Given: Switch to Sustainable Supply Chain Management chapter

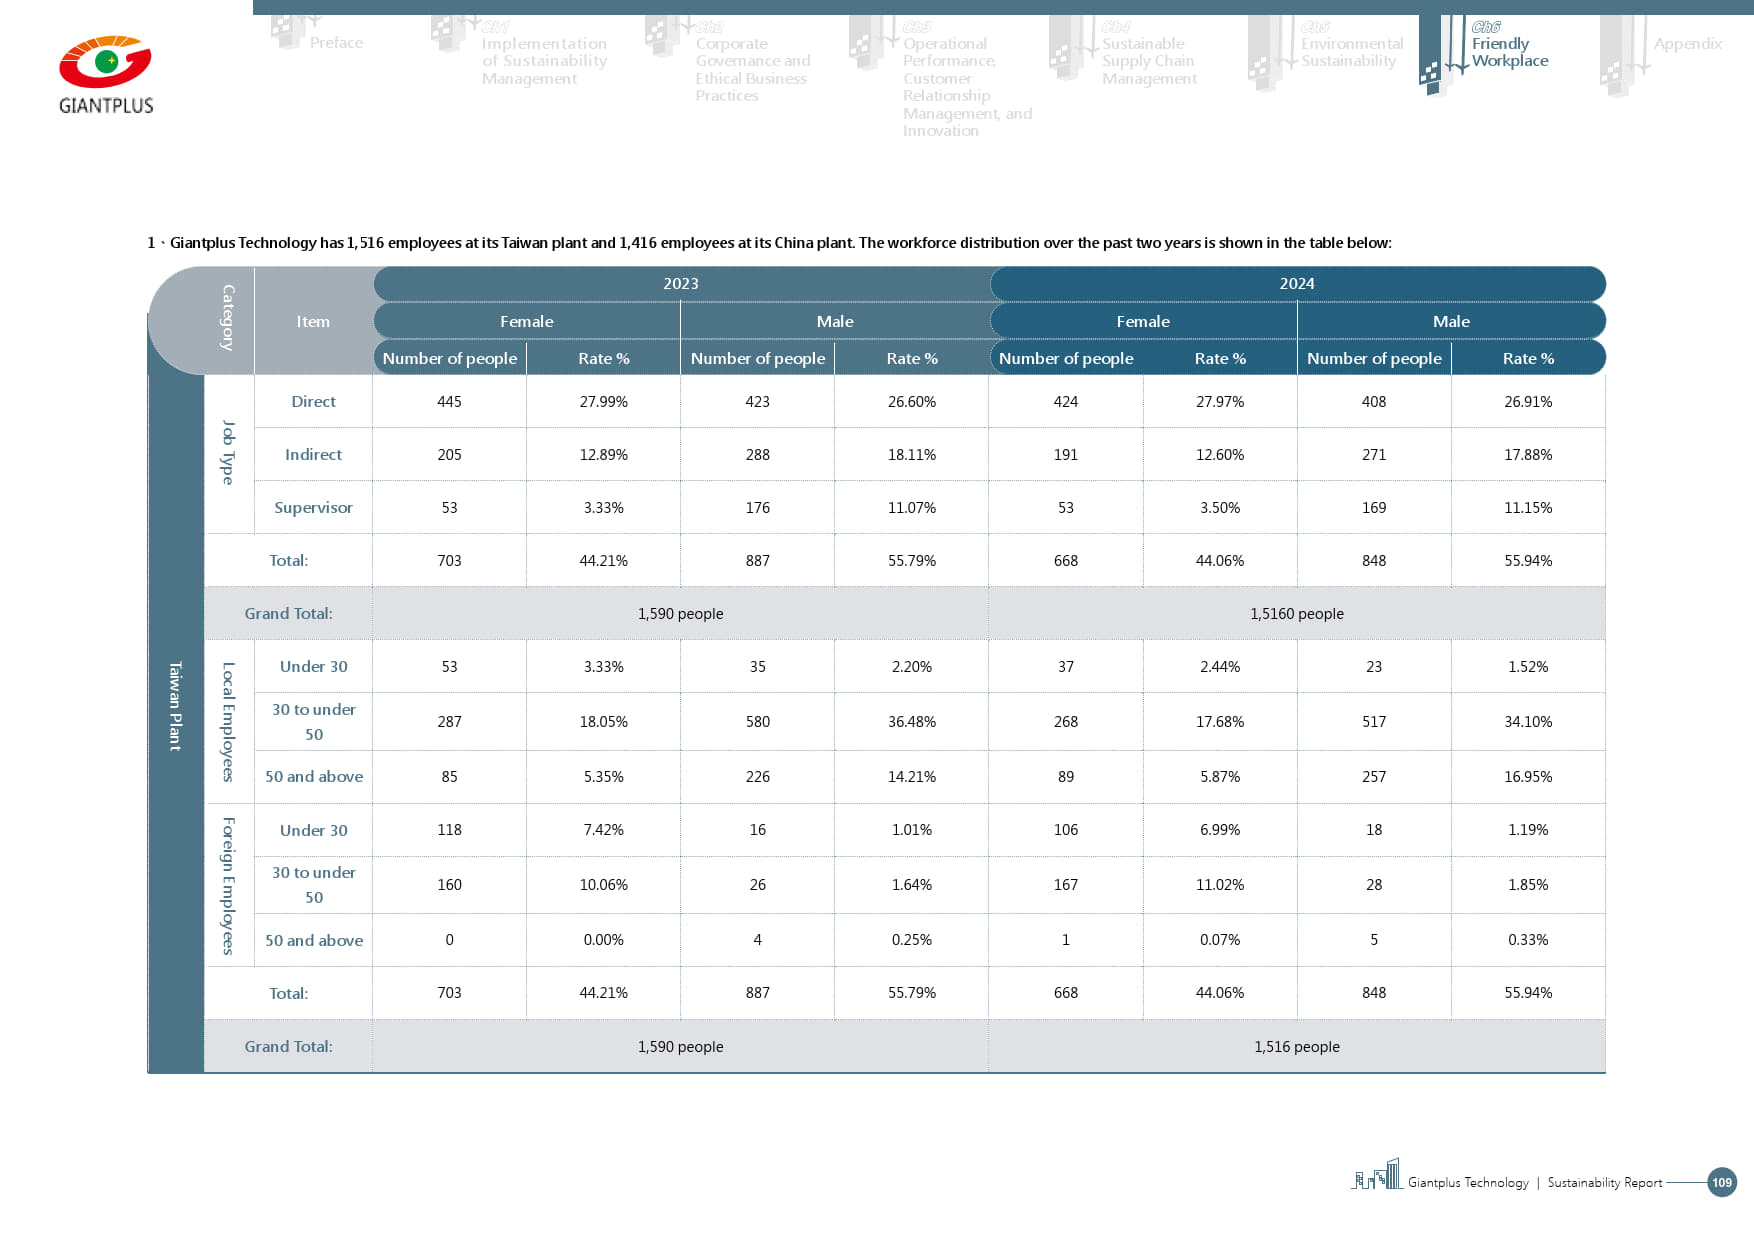Looking at the screenshot, I should pos(1148,61).
